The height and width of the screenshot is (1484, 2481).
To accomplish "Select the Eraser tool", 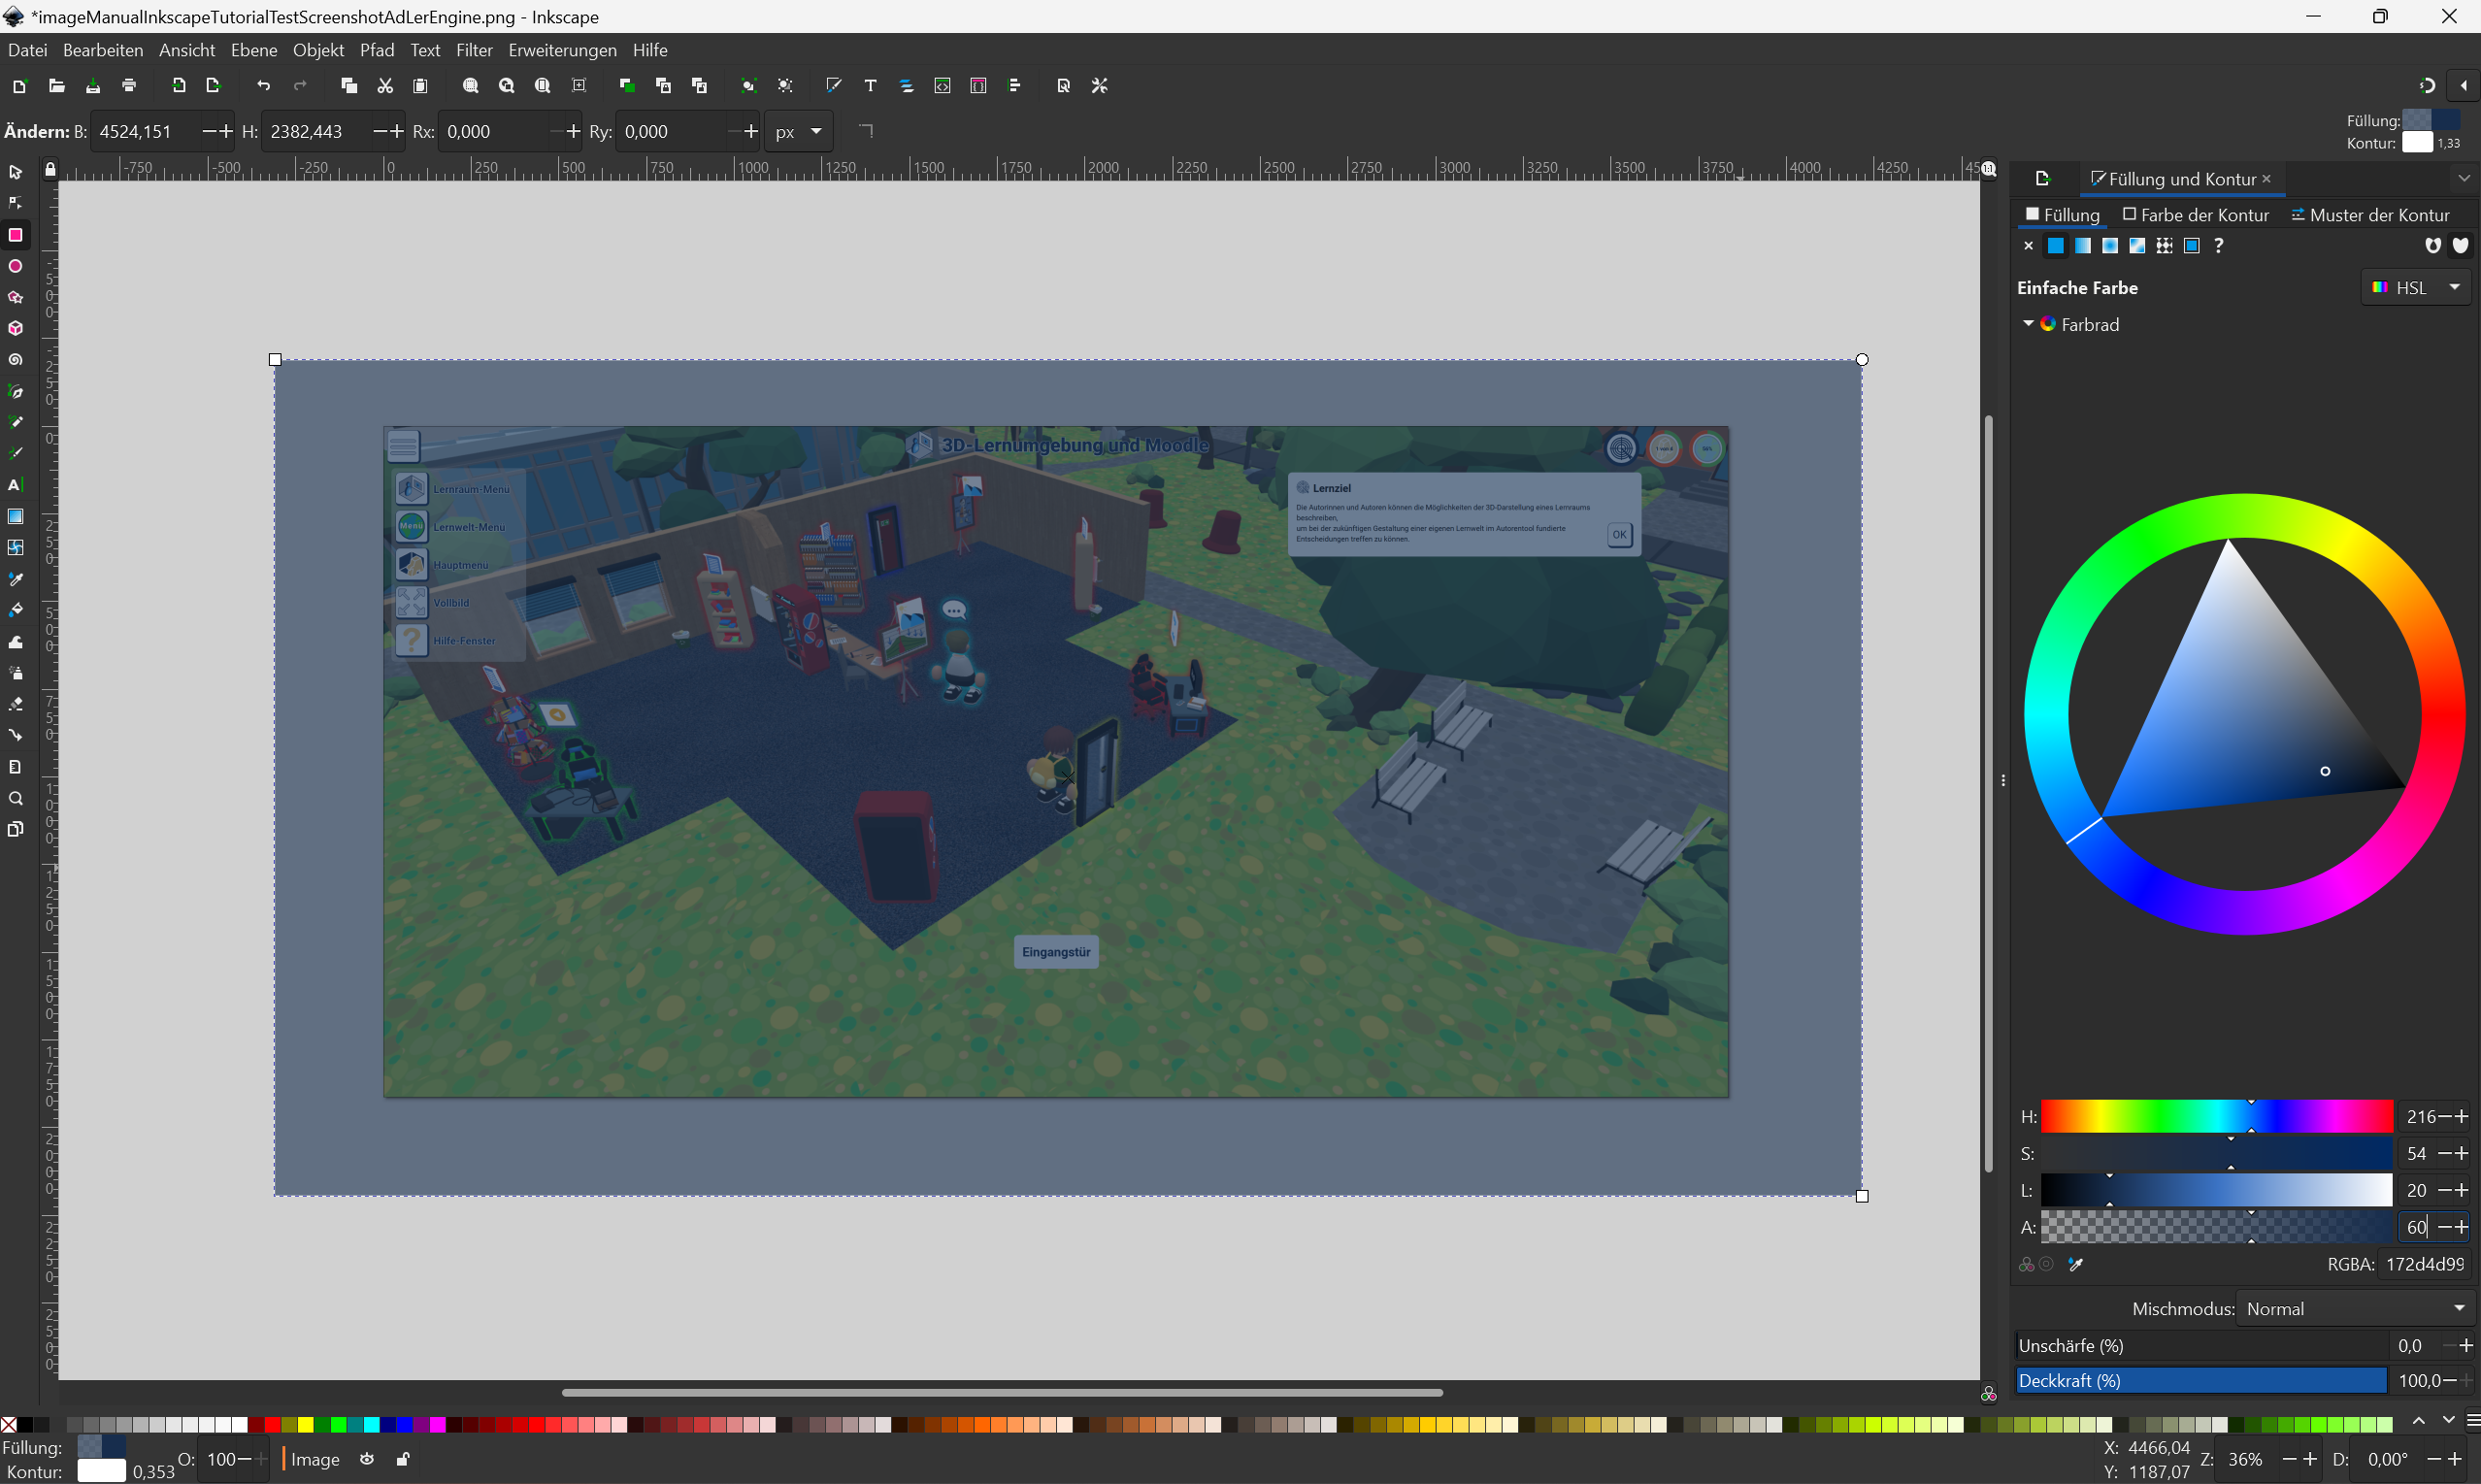I will pyautogui.click(x=15, y=704).
